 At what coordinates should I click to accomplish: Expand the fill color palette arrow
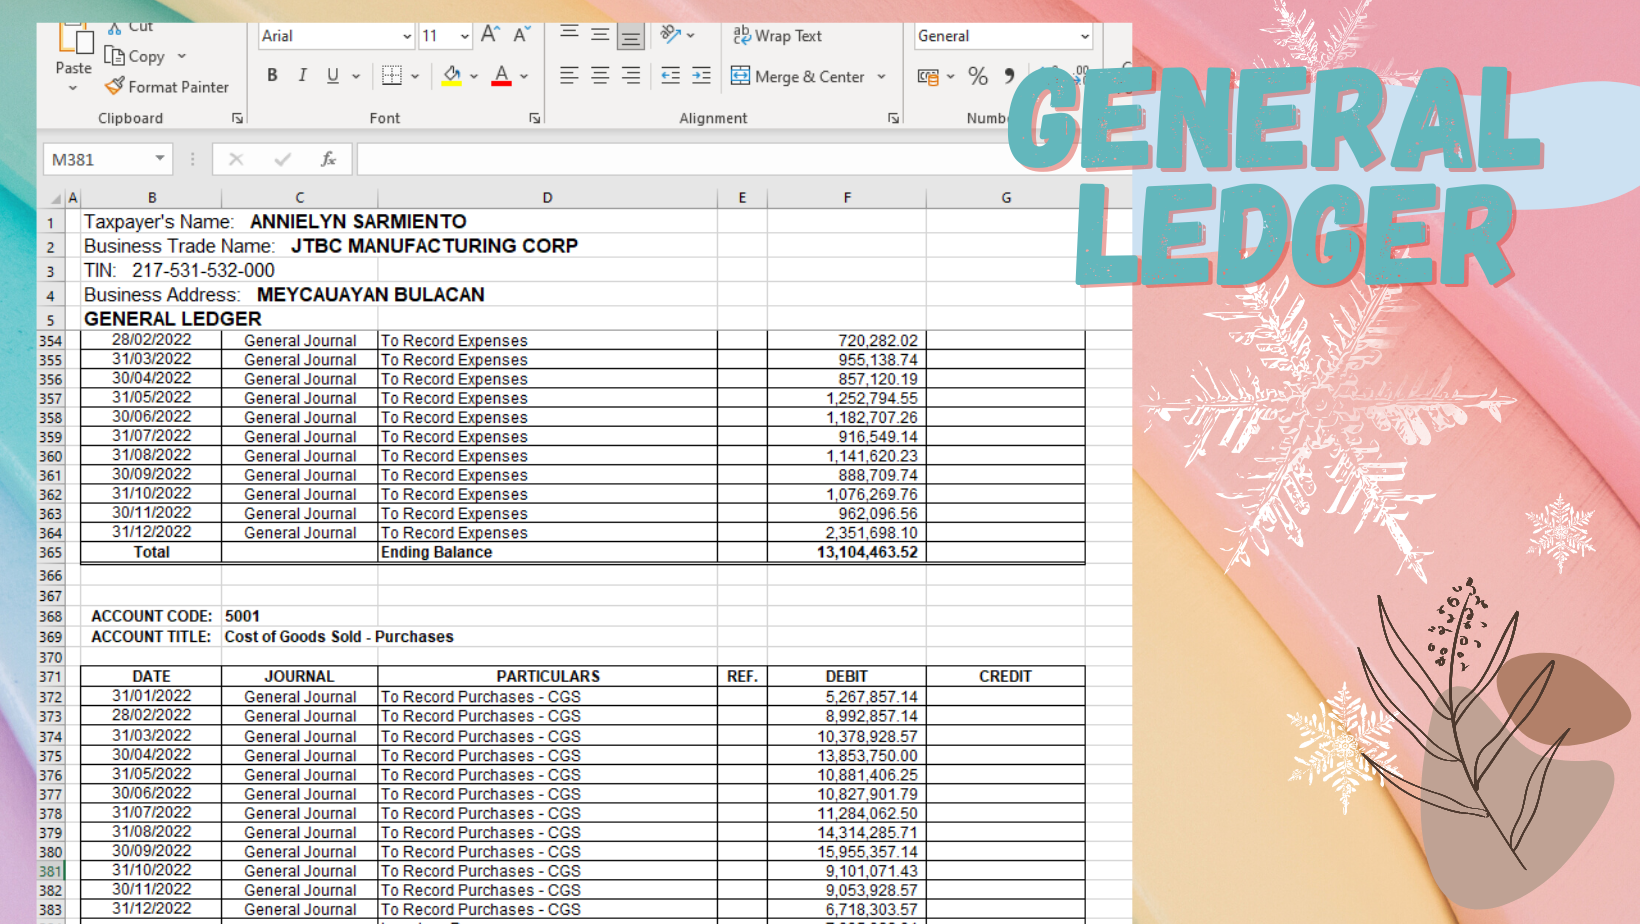pyautogui.click(x=474, y=76)
